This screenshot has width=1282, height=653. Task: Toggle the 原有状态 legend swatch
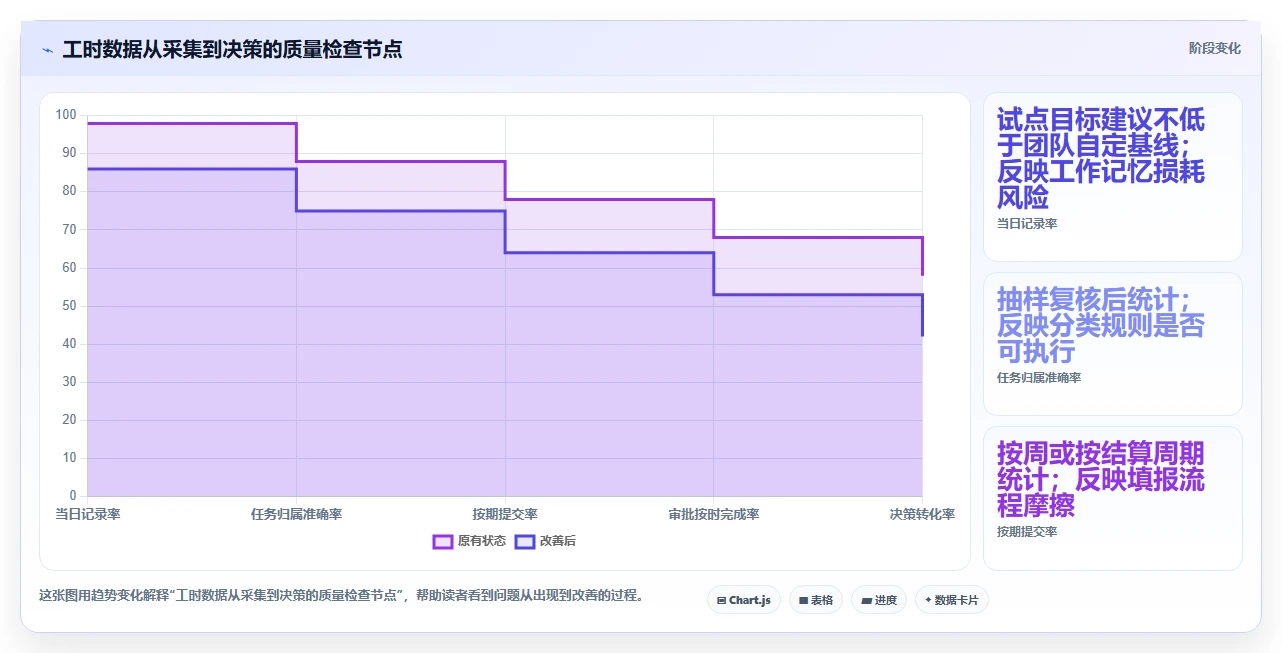click(x=443, y=541)
